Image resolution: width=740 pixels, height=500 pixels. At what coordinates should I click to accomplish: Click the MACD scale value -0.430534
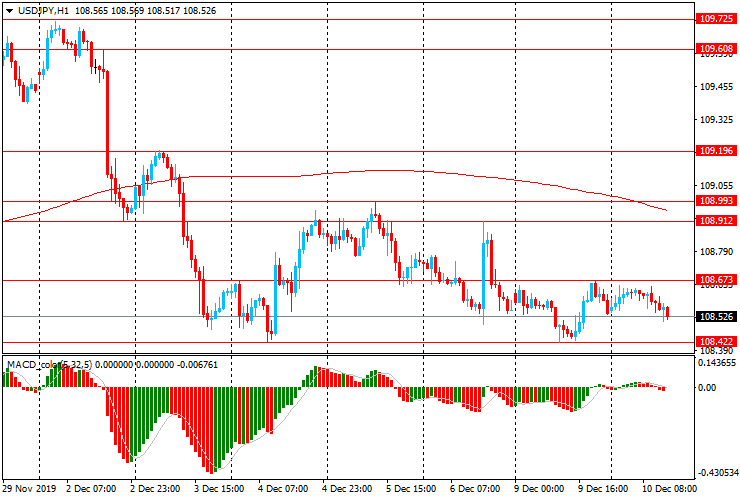pyautogui.click(x=717, y=473)
